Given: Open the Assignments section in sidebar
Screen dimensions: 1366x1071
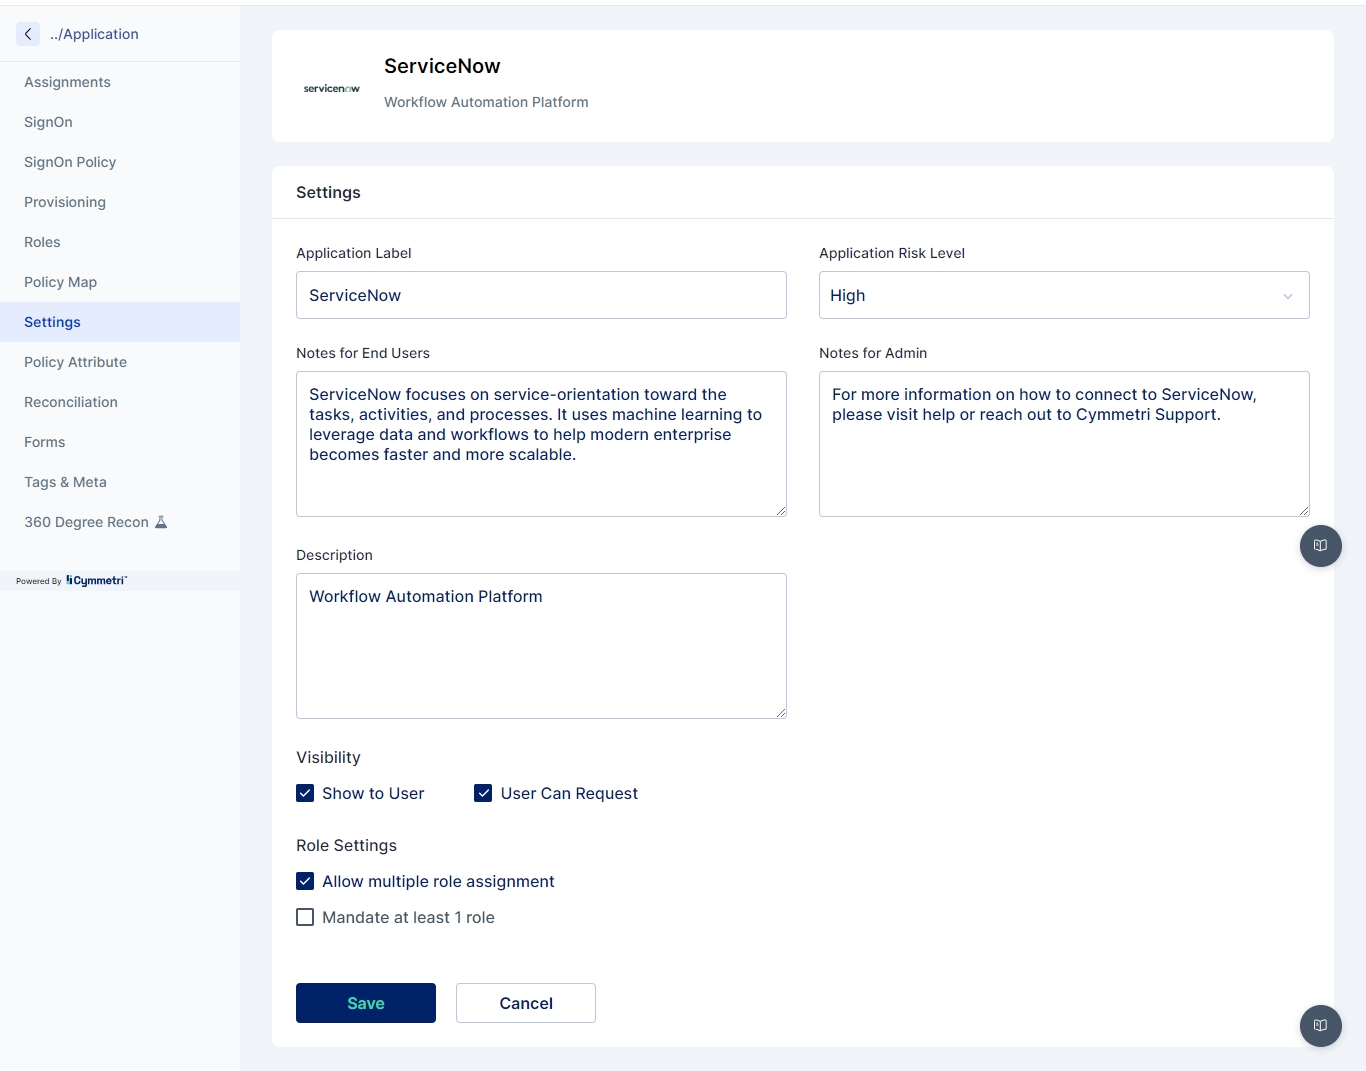Looking at the screenshot, I should click(67, 82).
